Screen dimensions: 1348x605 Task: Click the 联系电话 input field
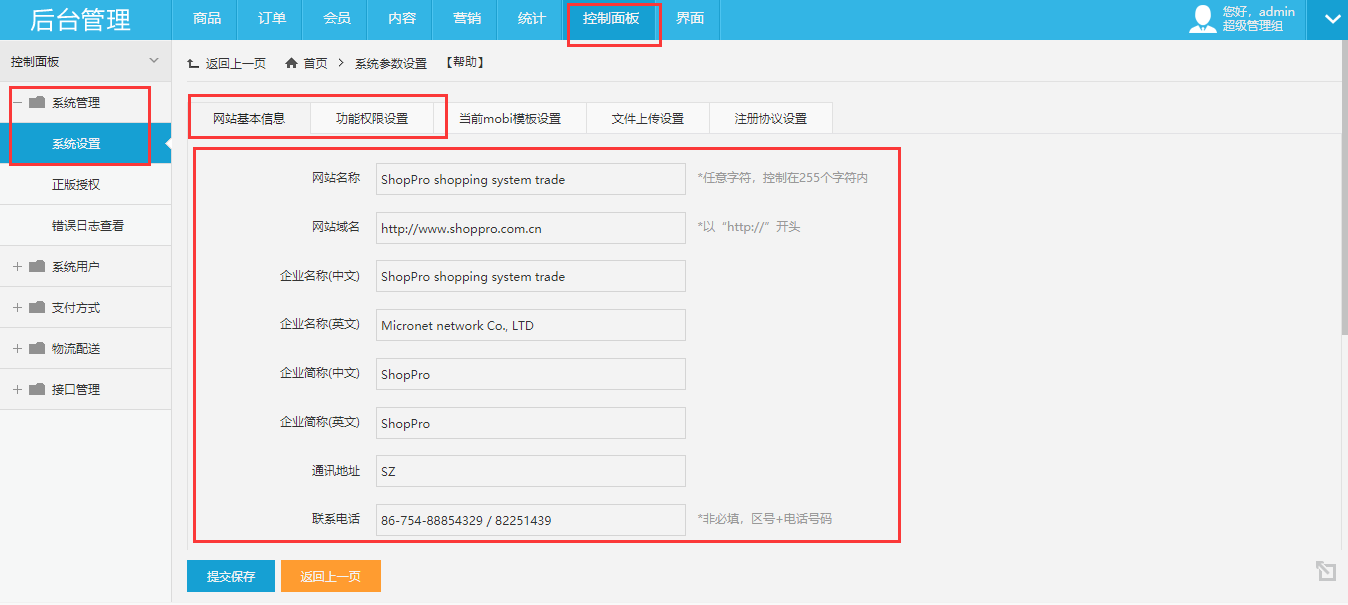(x=531, y=520)
